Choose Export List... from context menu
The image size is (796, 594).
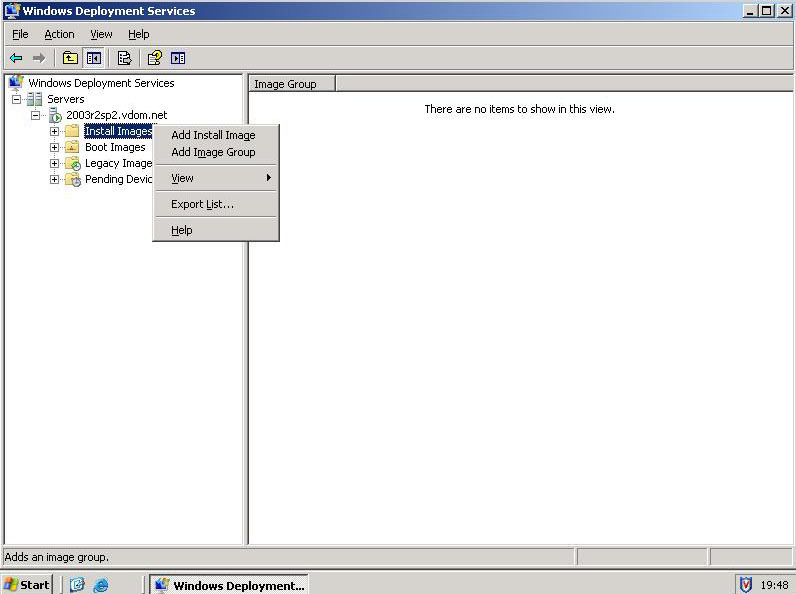216,204
